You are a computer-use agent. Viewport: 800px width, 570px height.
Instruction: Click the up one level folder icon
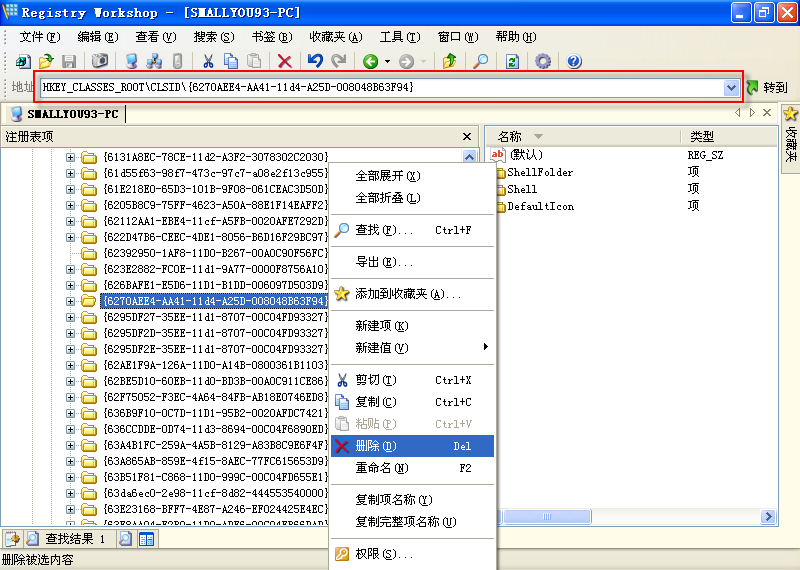pyautogui.click(x=449, y=61)
